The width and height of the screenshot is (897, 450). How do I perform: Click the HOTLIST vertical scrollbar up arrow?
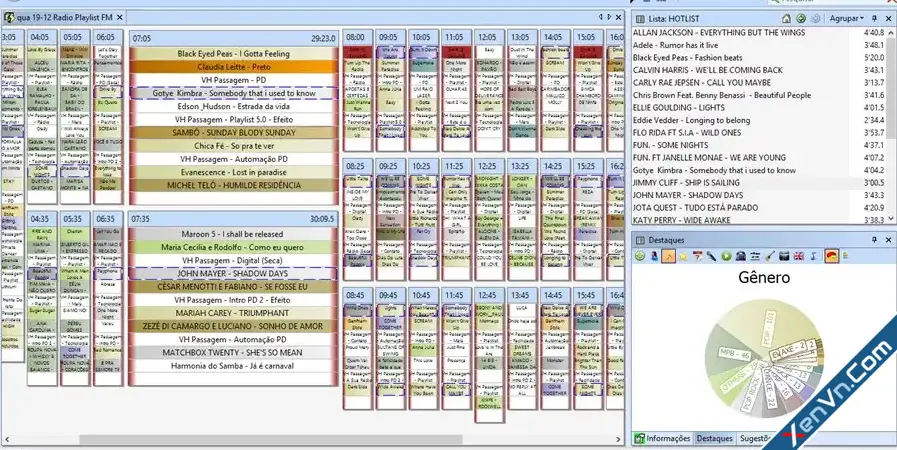tap(891, 31)
